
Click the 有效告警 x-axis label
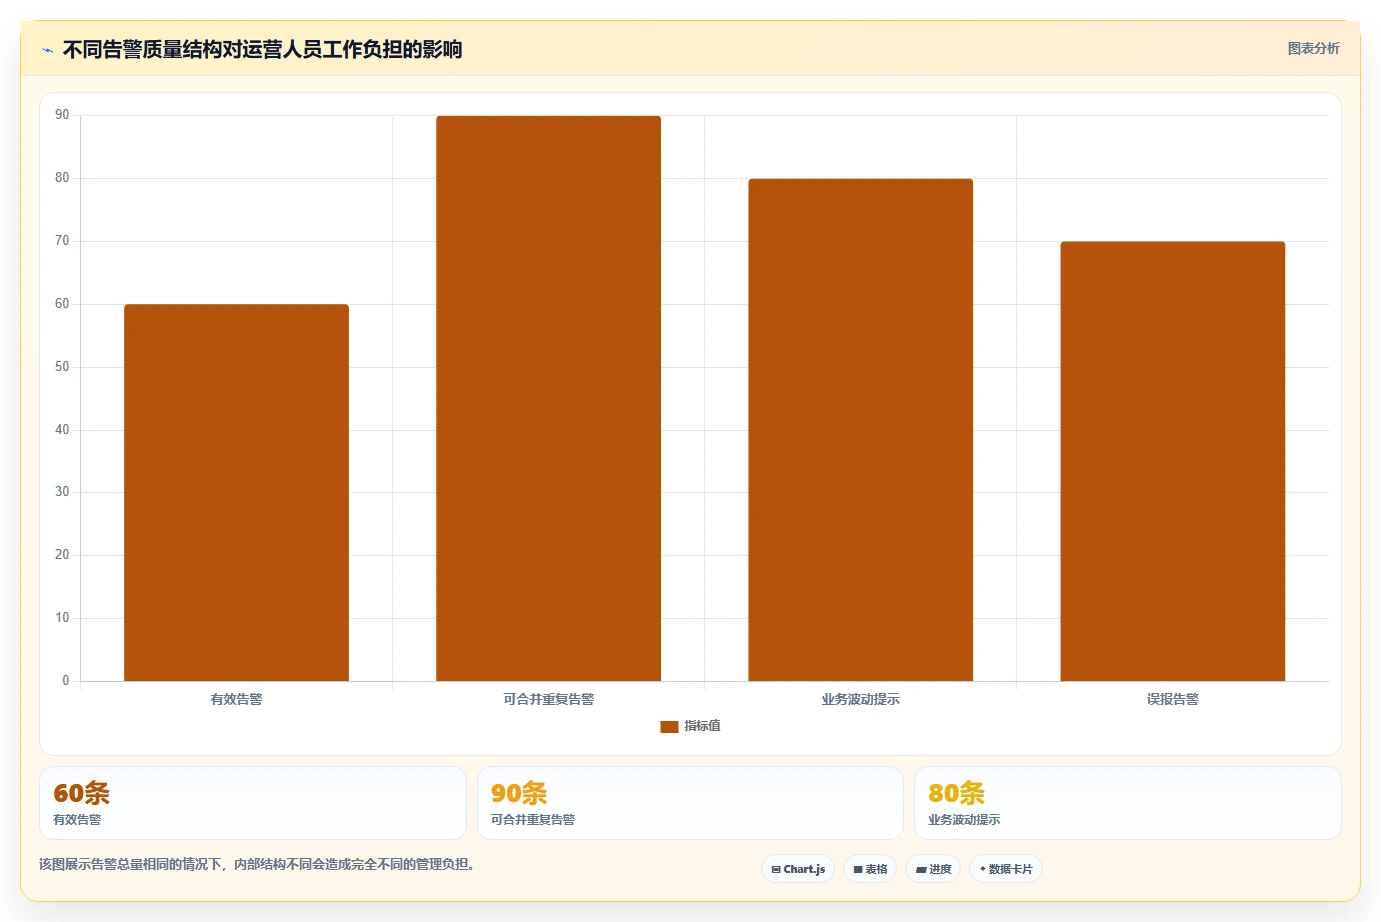pos(236,699)
